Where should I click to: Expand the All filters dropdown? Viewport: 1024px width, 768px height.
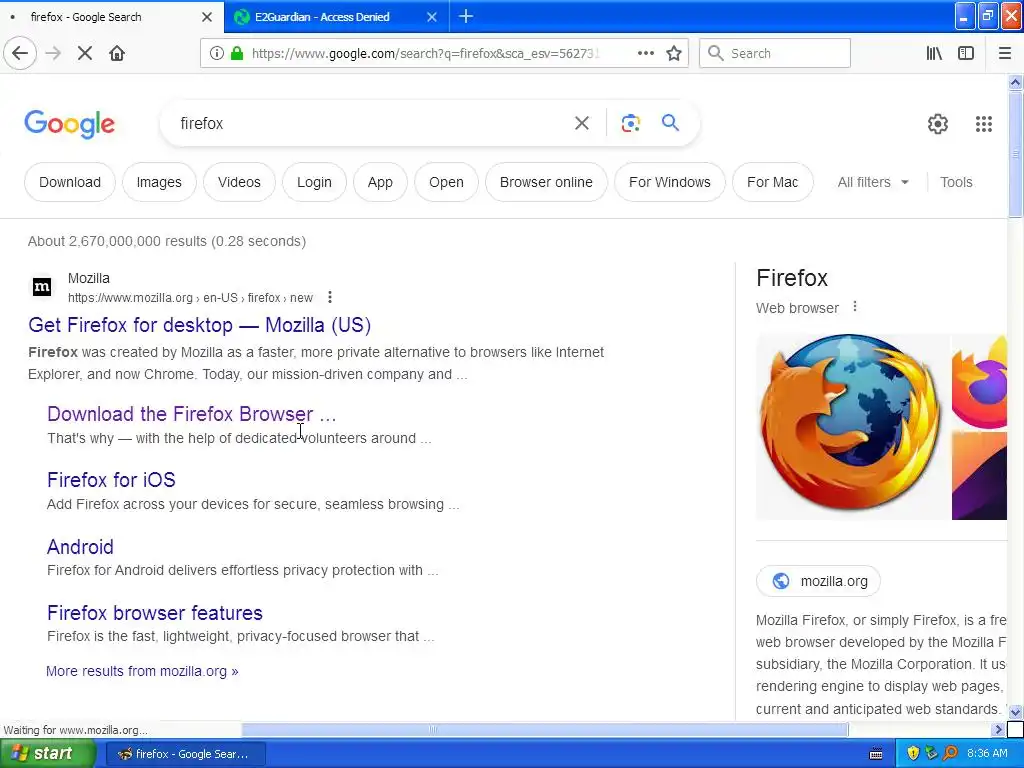pos(873,182)
